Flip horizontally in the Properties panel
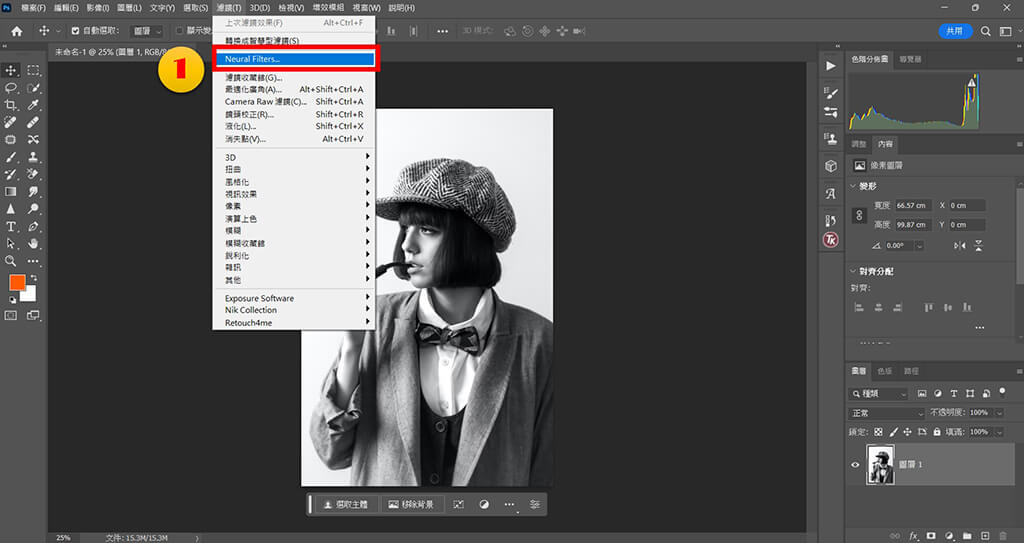This screenshot has height=543, width=1024. click(x=959, y=246)
